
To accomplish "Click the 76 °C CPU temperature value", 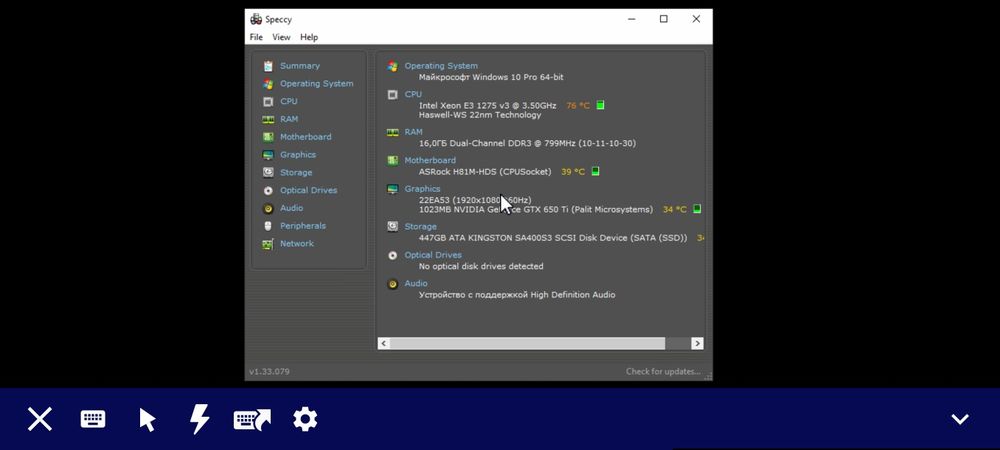I will 578,106.
